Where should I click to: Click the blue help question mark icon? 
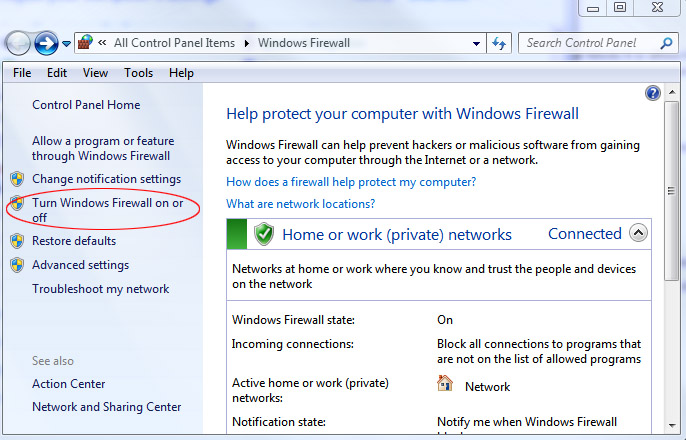653,93
